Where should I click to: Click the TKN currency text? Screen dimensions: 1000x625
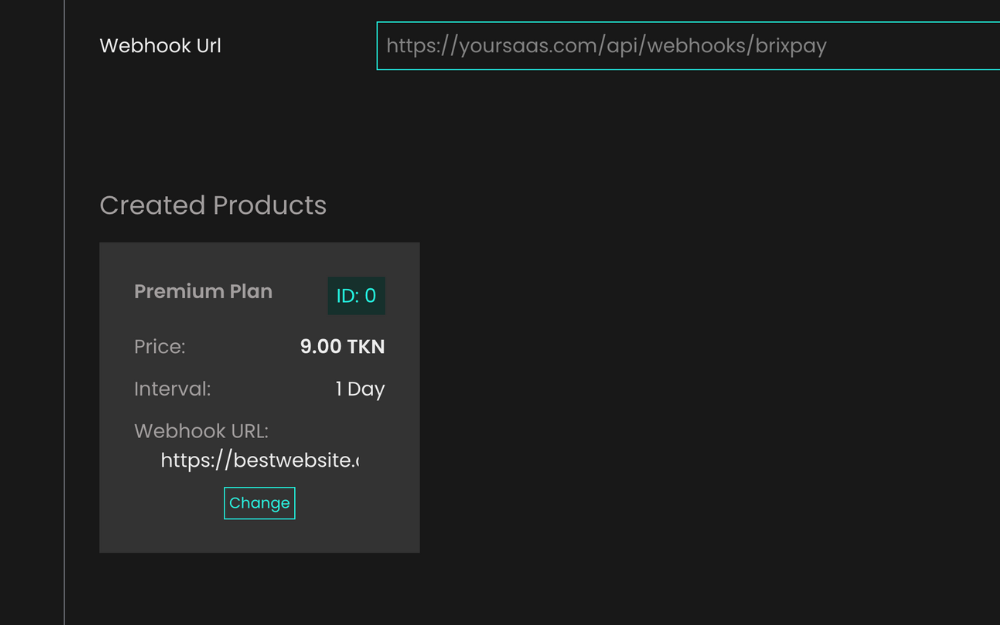tap(365, 347)
